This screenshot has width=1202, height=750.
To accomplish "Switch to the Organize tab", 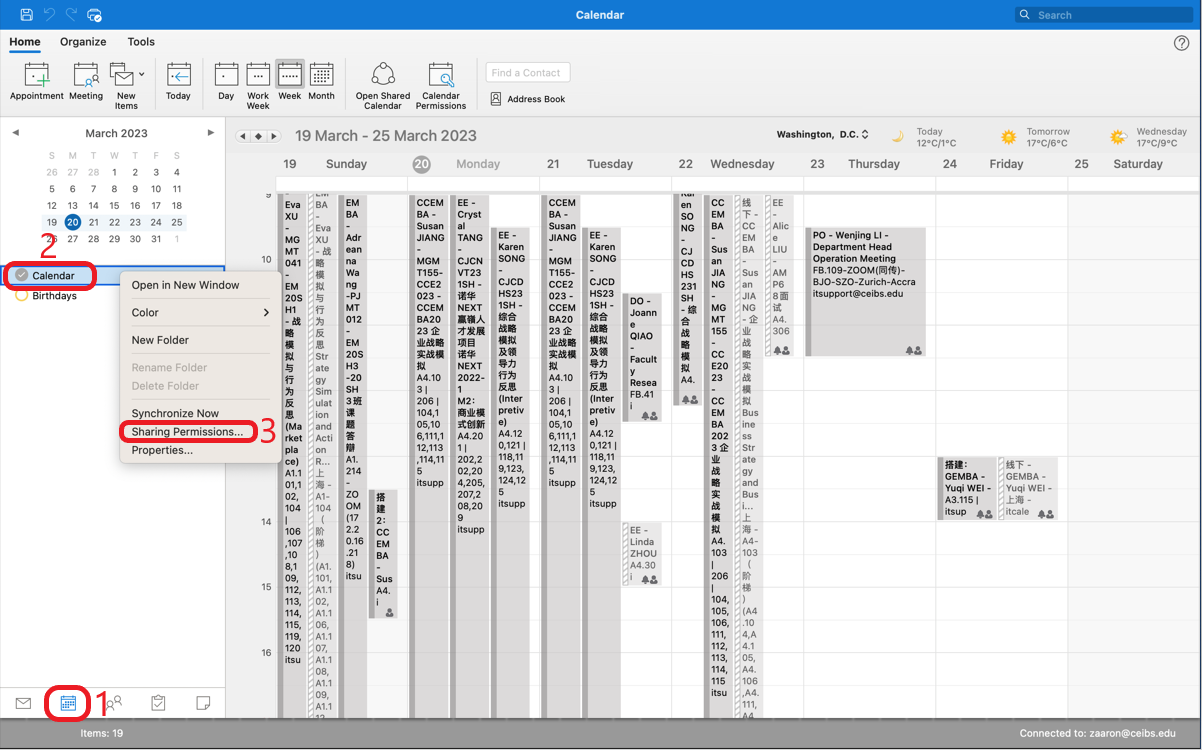I will [x=83, y=42].
